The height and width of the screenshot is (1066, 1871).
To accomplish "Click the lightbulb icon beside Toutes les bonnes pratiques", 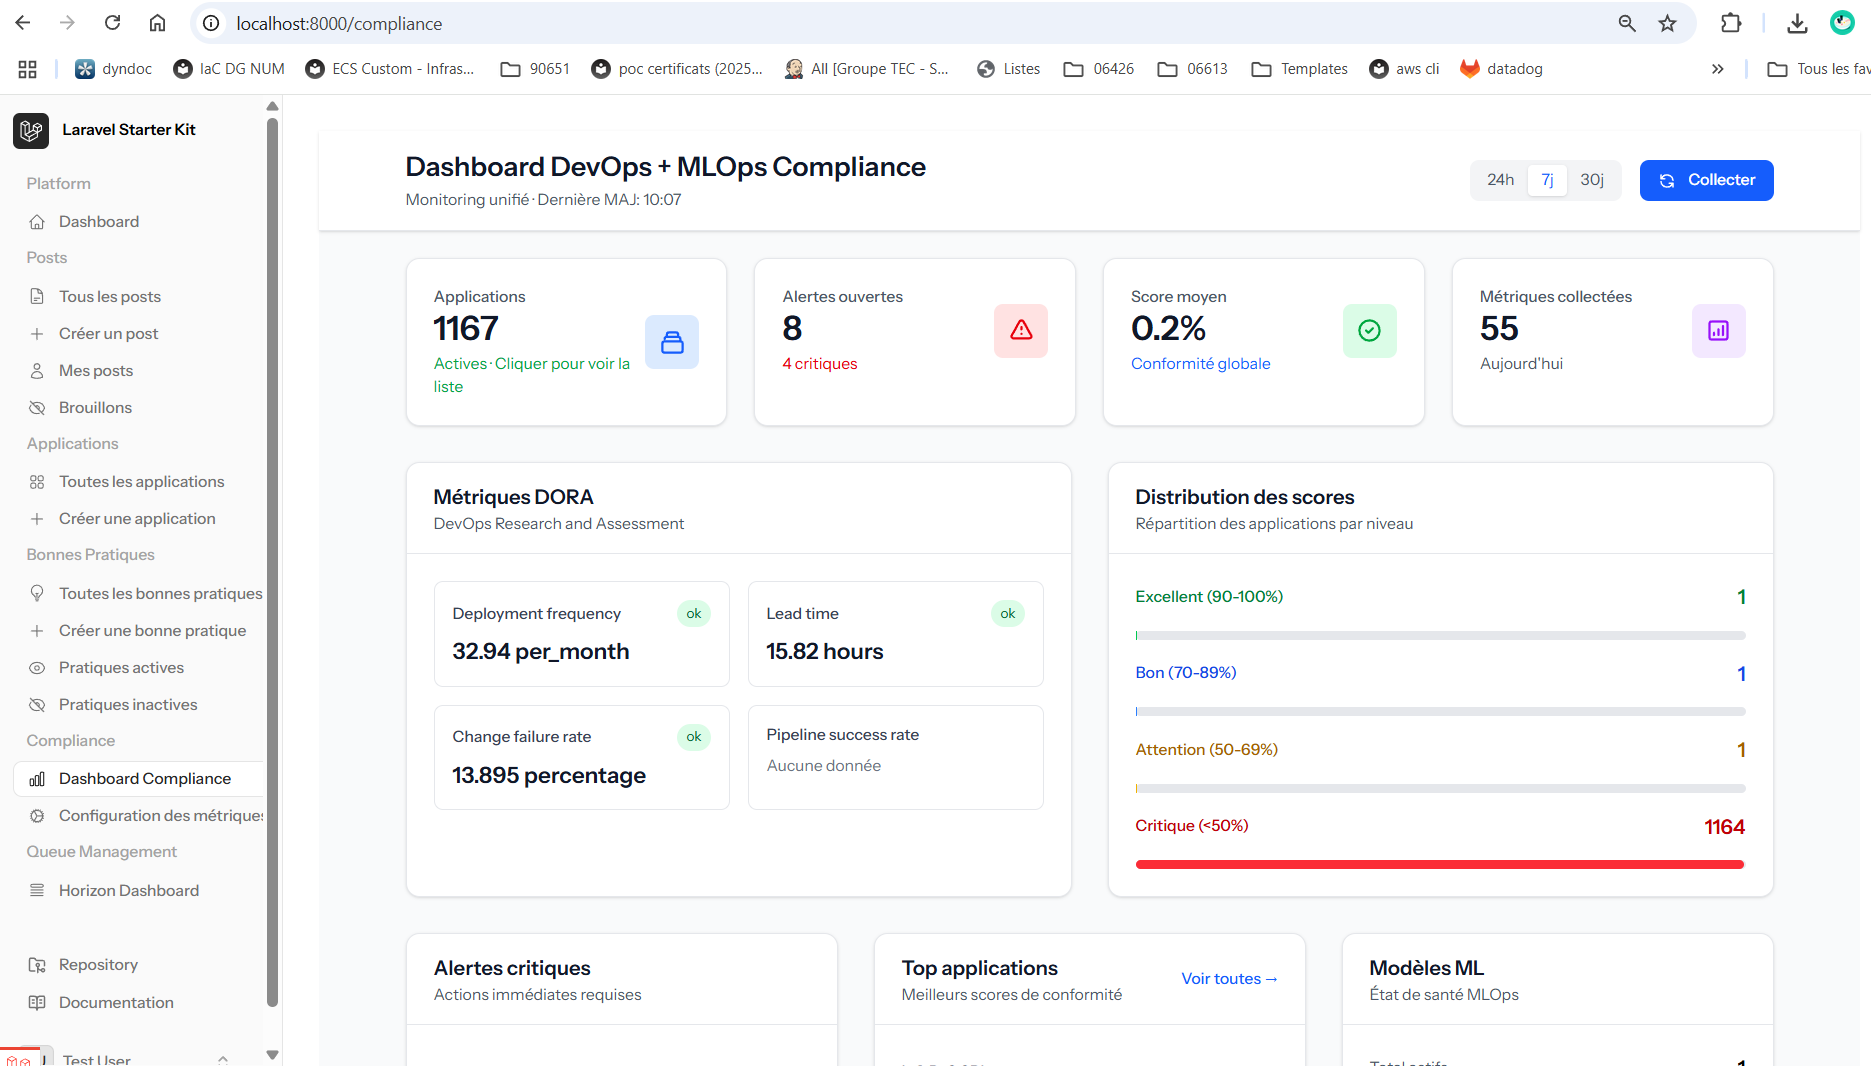I will [37, 593].
